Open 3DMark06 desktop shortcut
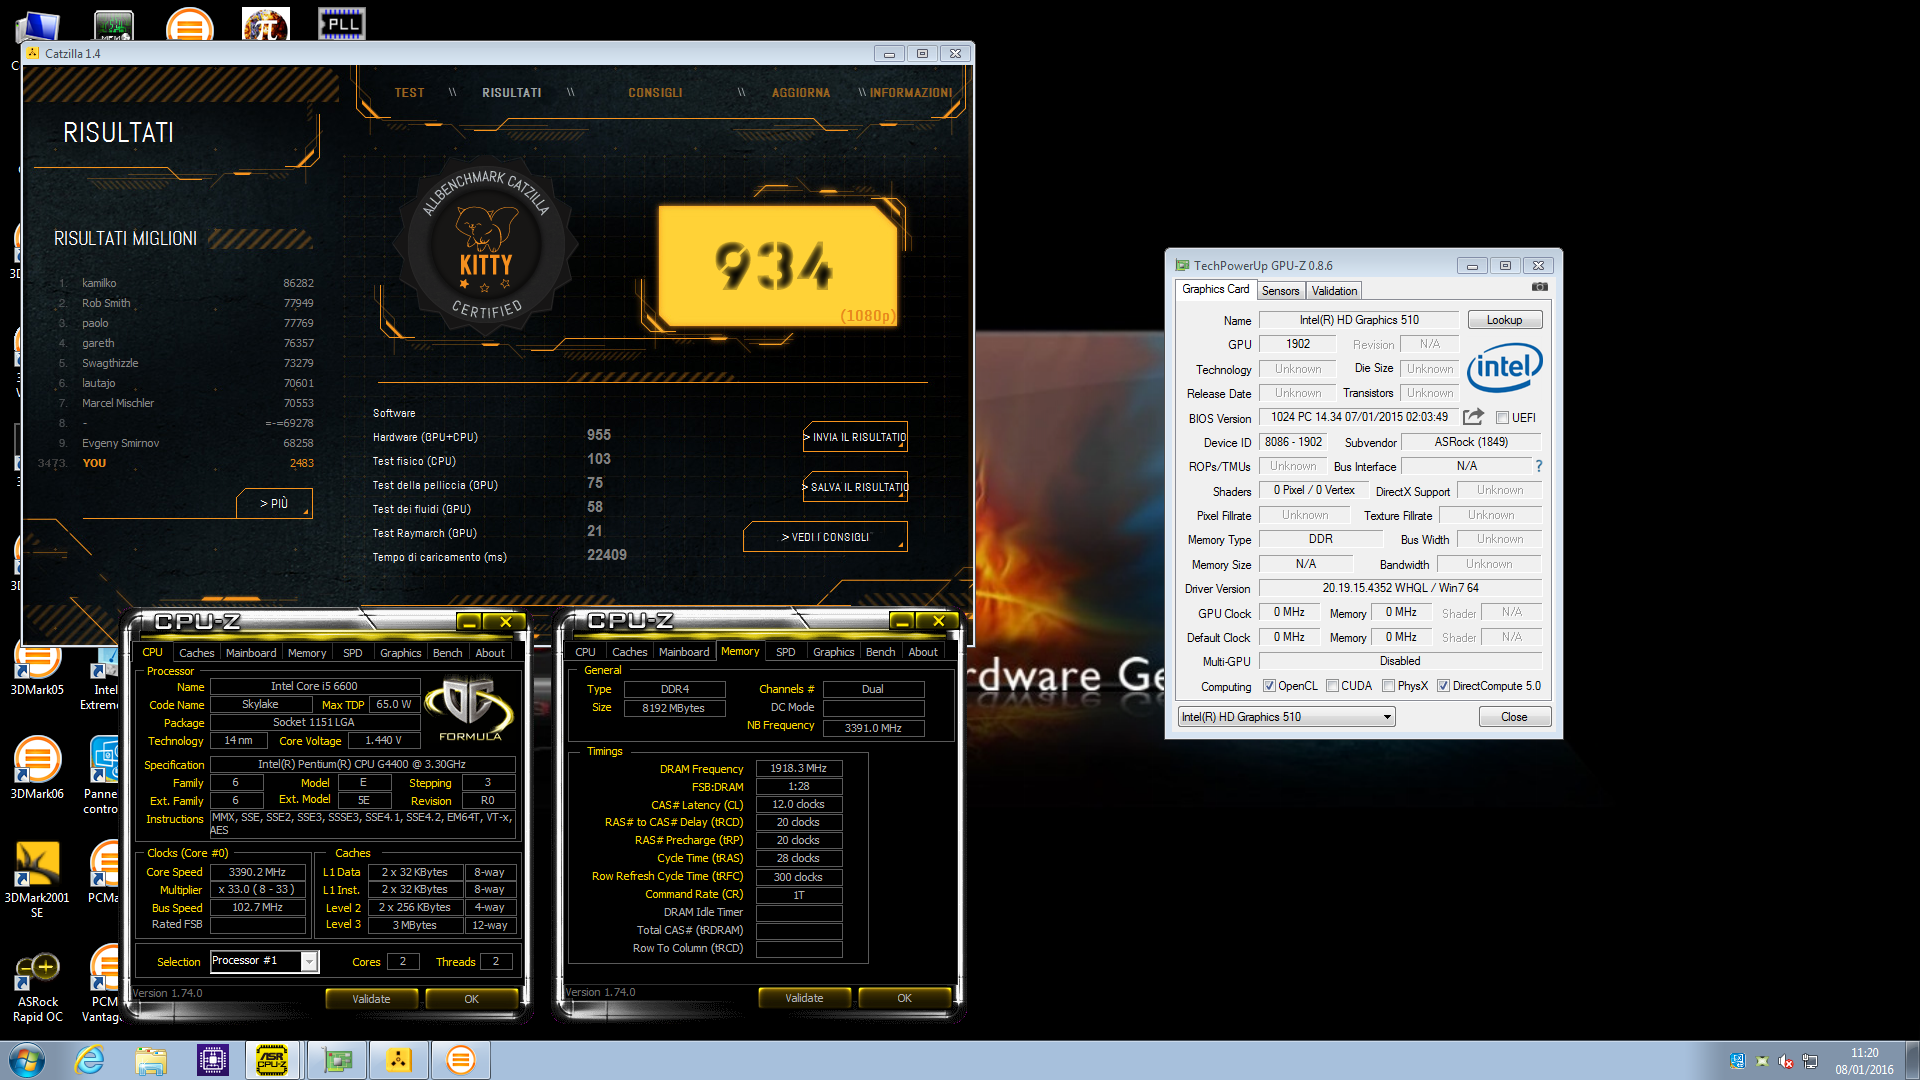 [37, 768]
